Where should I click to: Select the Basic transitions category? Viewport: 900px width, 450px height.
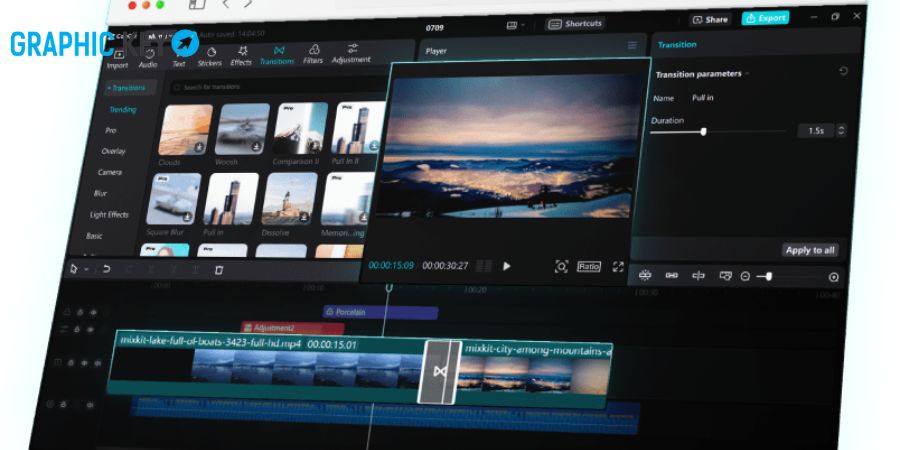94,236
